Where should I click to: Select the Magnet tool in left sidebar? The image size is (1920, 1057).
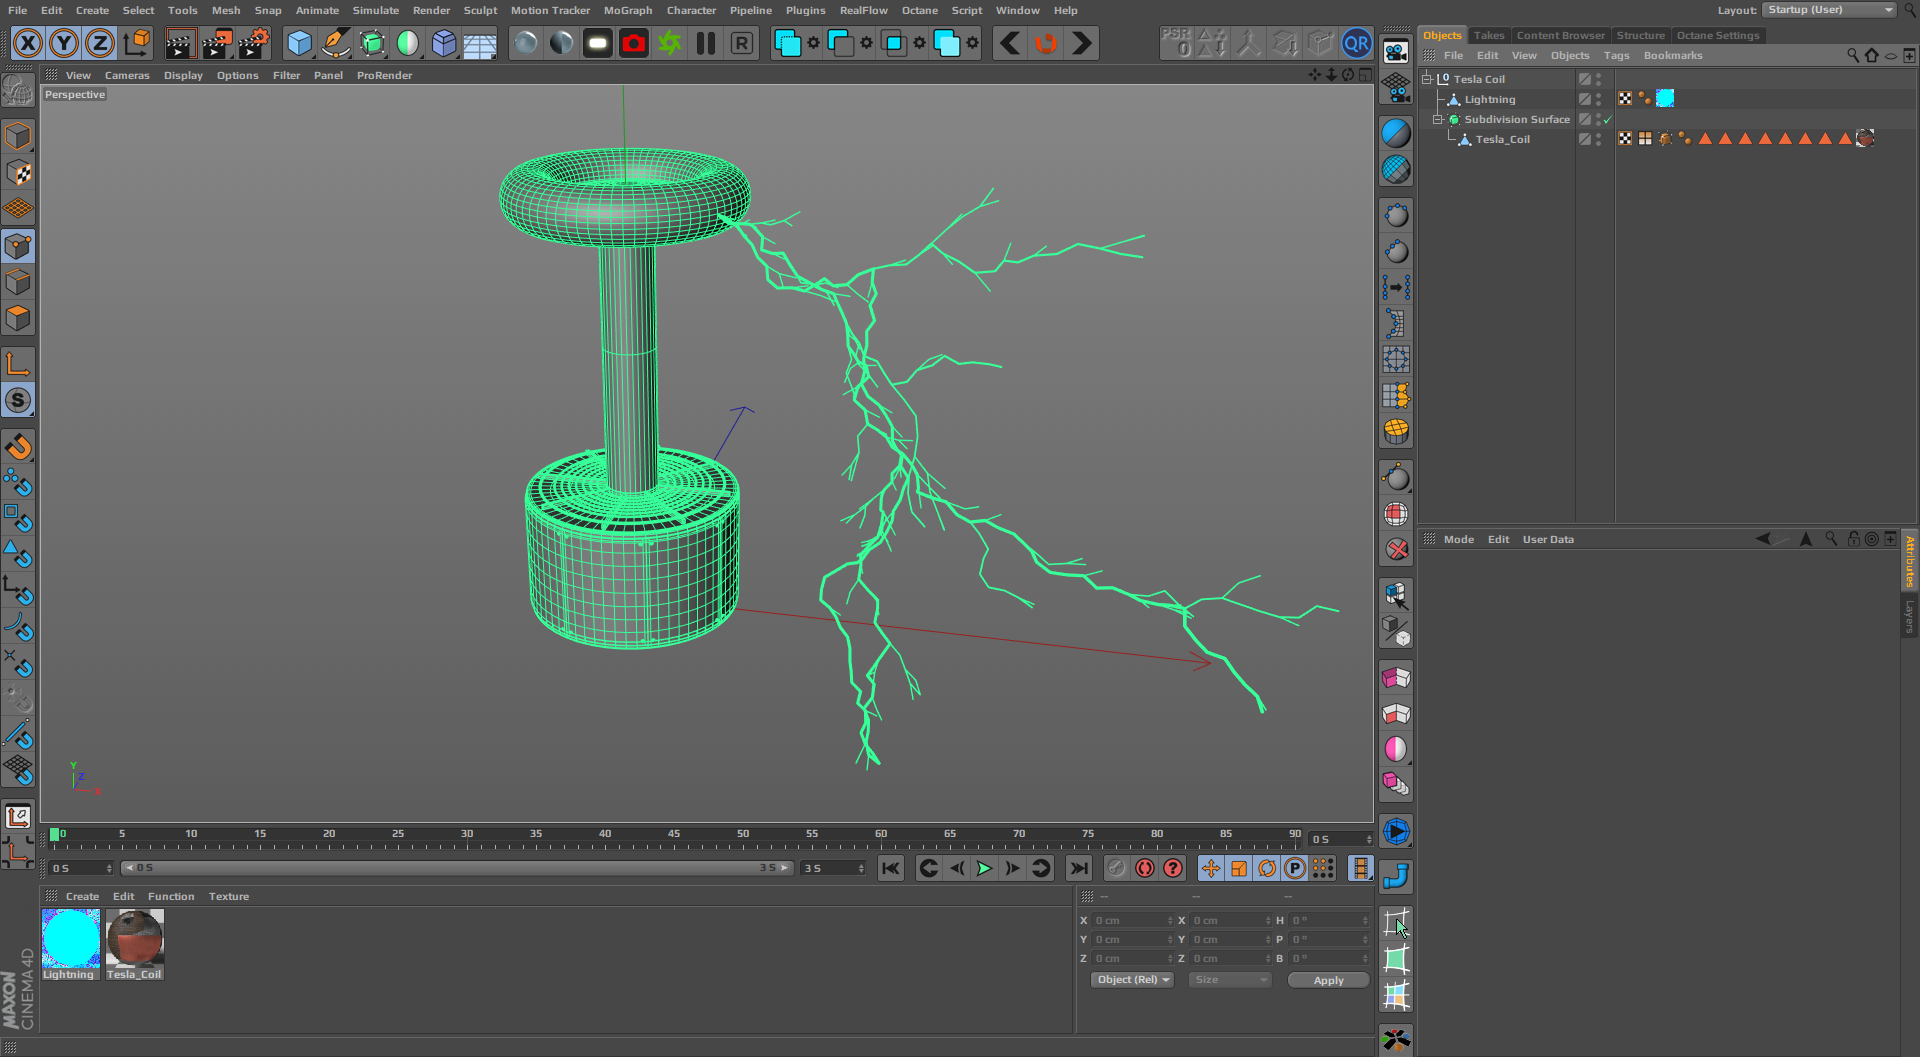click(x=18, y=447)
